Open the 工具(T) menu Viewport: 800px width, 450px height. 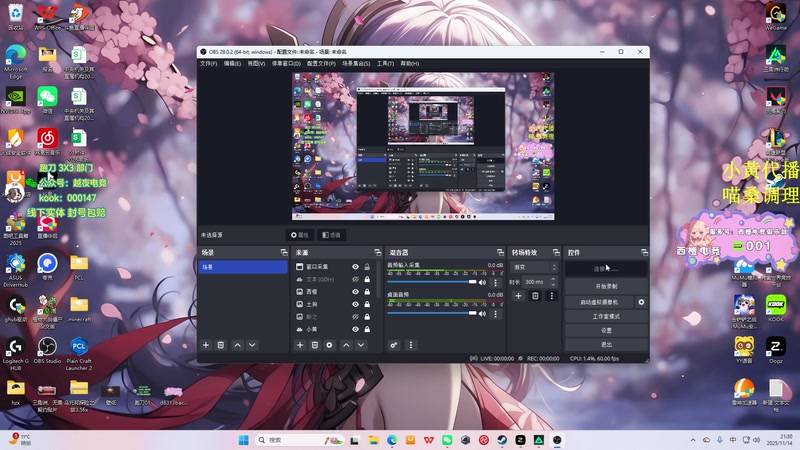tap(385, 63)
